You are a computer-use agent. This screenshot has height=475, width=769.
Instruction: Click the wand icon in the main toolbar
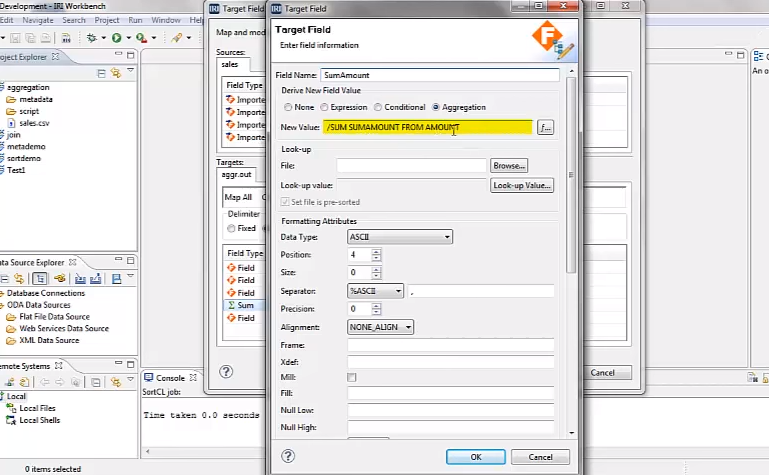[176, 38]
